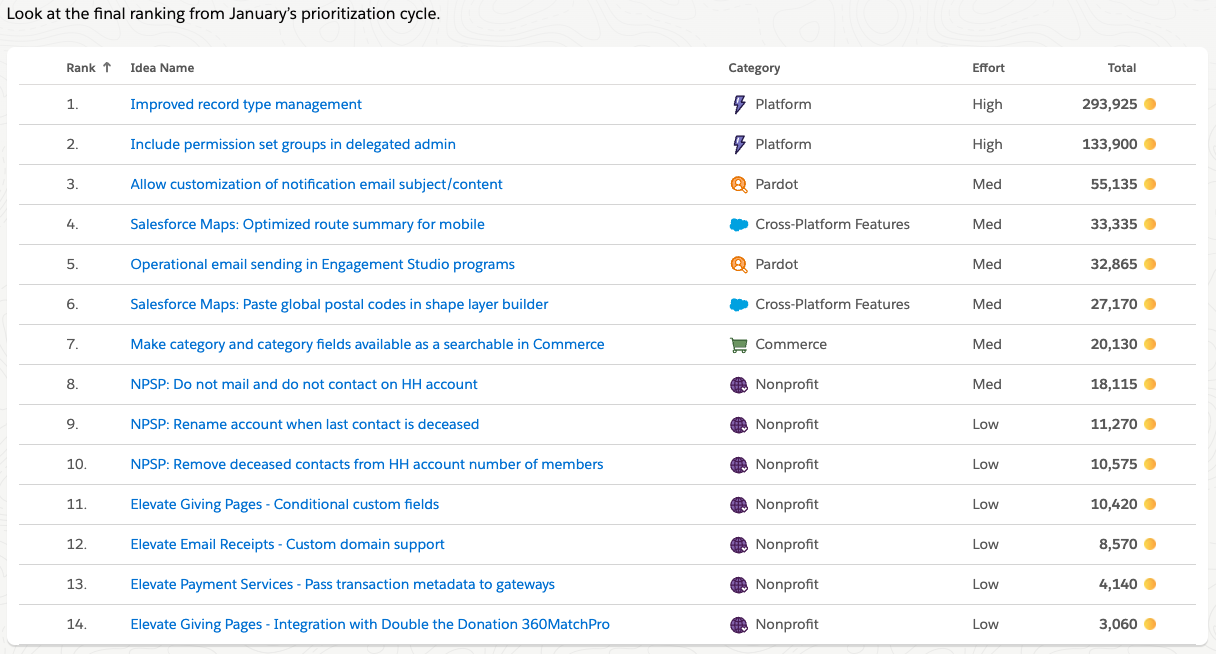This screenshot has height=654, width=1216.
Task: Open Elevate Email Receipts - Custom domain support
Action: coord(287,544)
